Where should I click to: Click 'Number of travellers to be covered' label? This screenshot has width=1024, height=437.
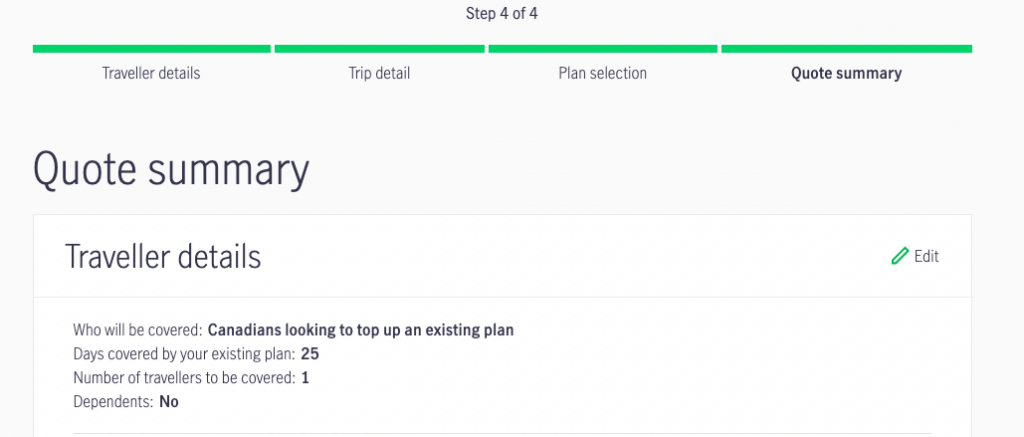pos(184,378)
